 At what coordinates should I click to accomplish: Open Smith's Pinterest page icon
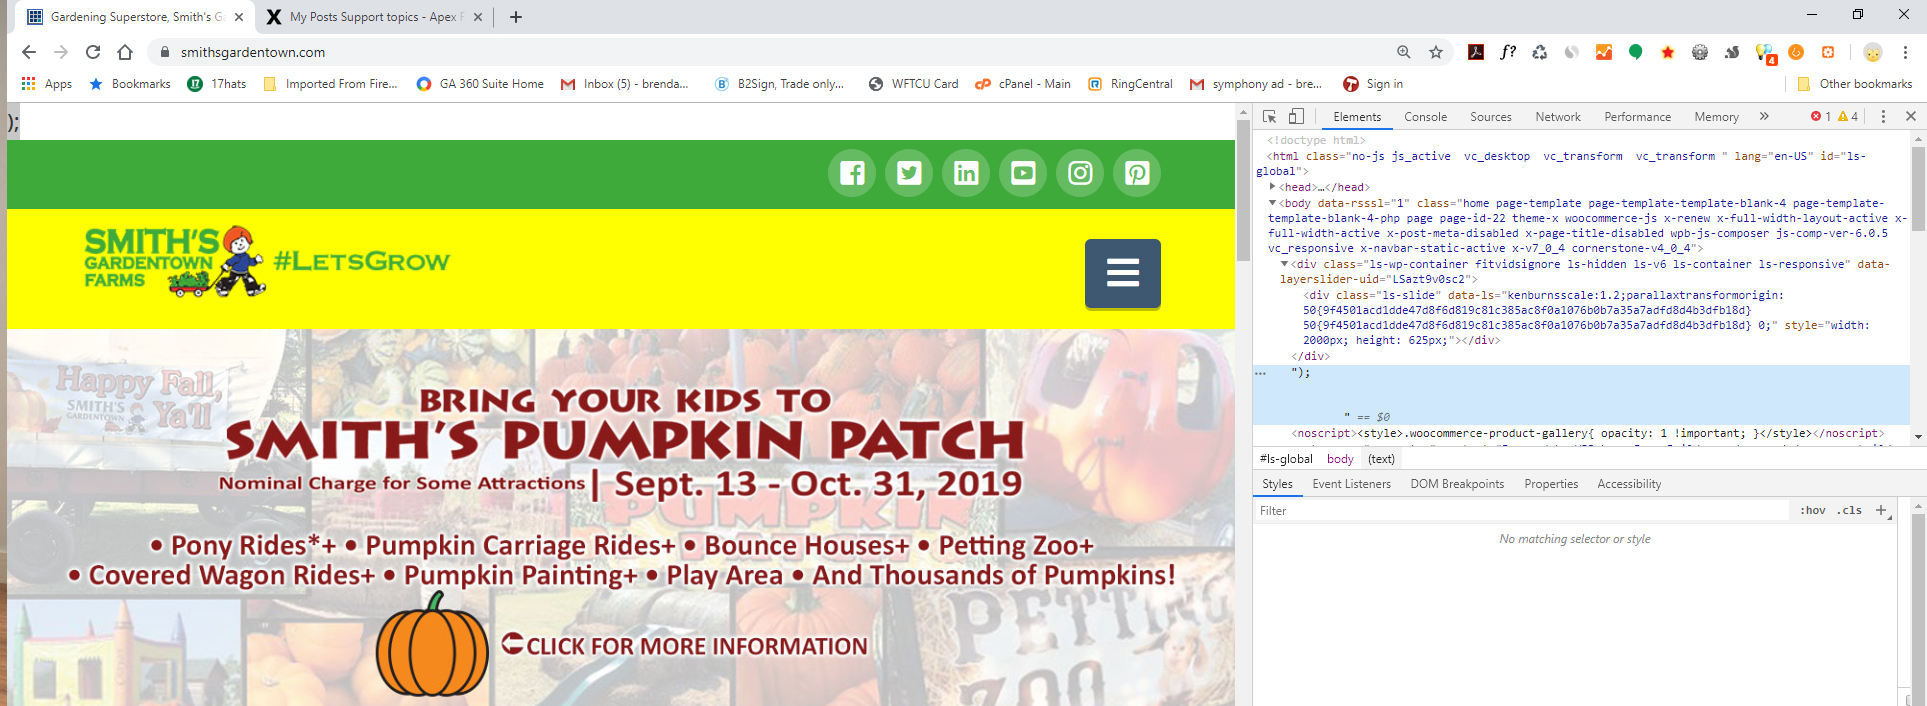(x=1137, y=173)
